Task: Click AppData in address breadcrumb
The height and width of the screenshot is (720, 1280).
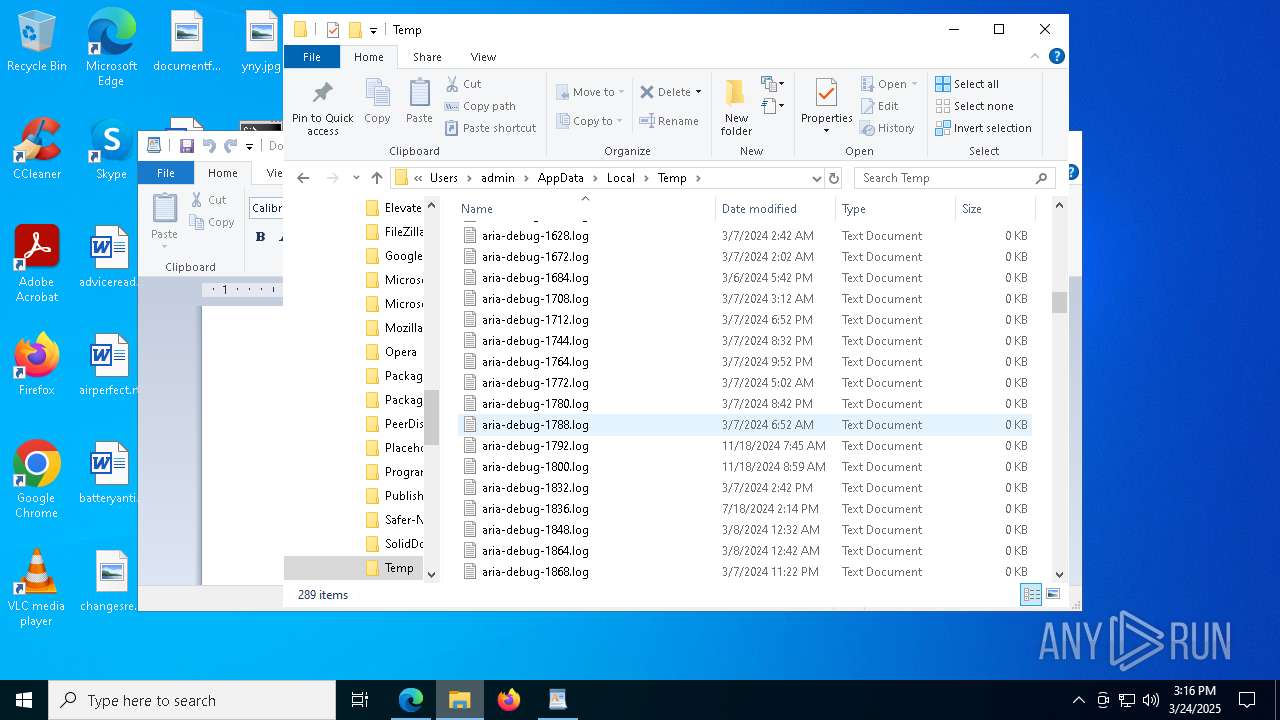Action: tap(560, 178)
